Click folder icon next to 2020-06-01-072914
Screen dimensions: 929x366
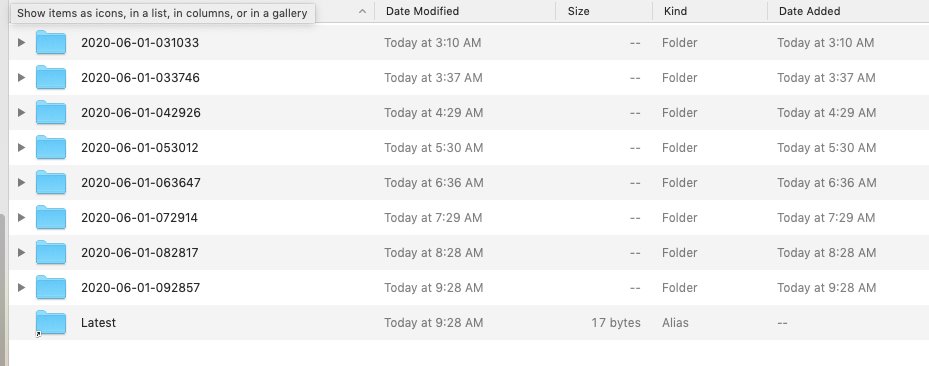[50, 217]
